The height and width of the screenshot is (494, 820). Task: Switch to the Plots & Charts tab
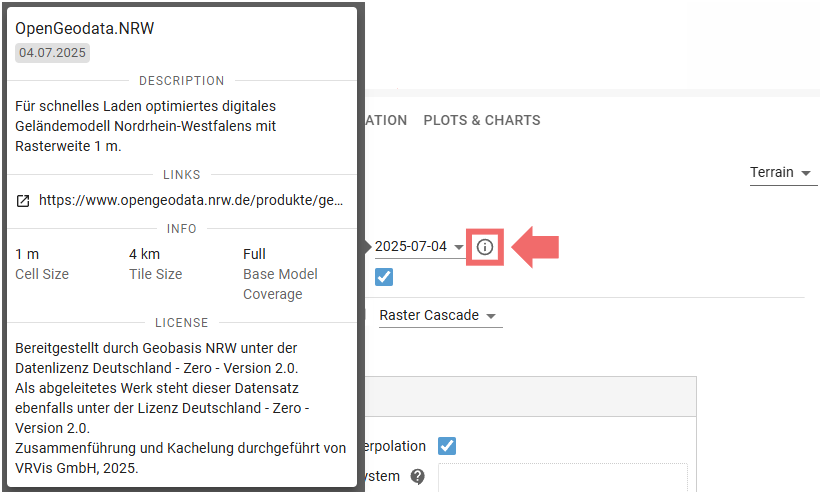(482, 120)
